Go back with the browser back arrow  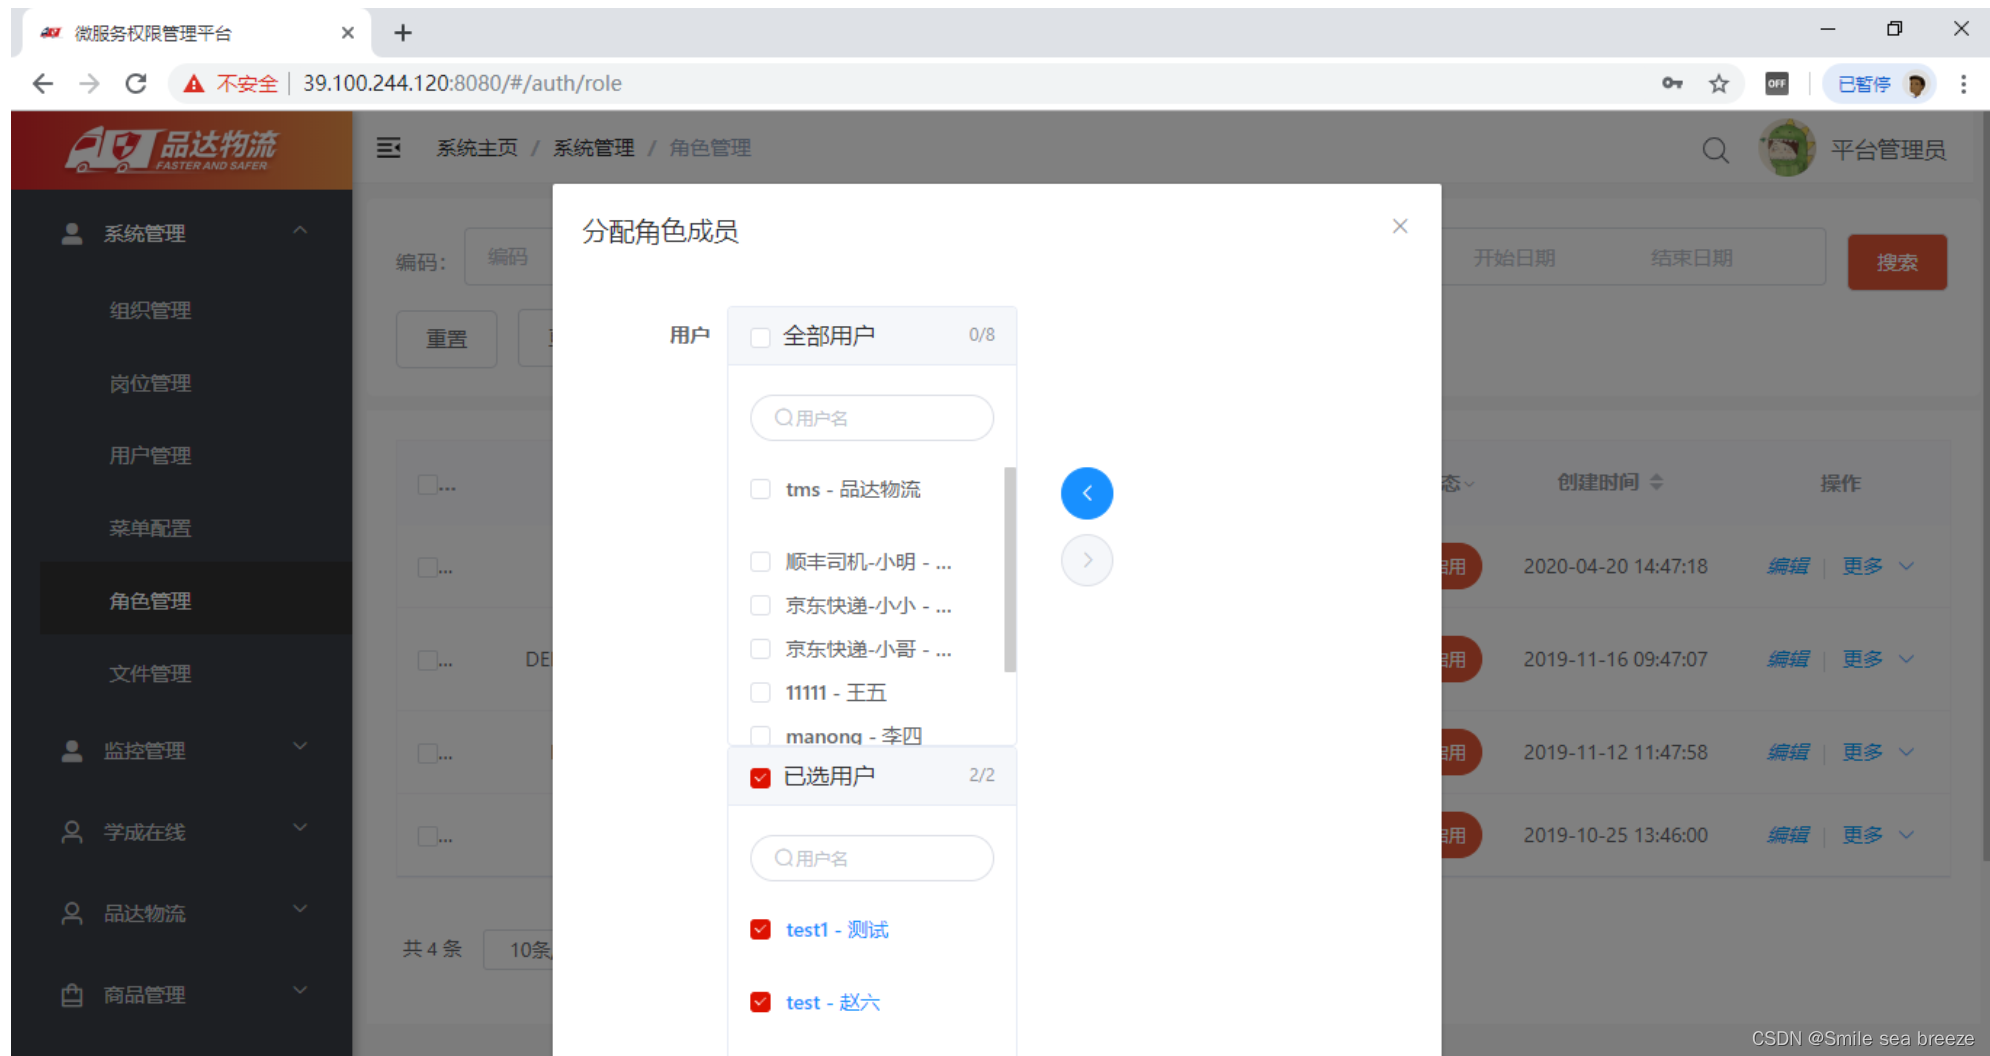point(42,83)
